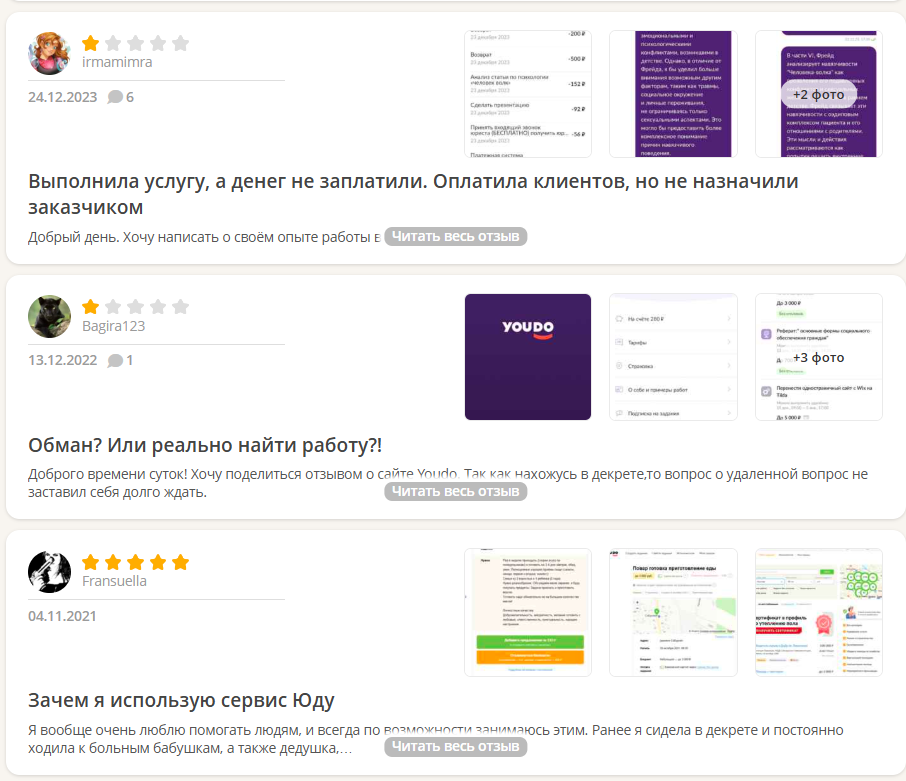Click Fransuella's five-star rating
Image resolution: width=906 pixels, height=781 pixels.
click(x=135, y=562)
